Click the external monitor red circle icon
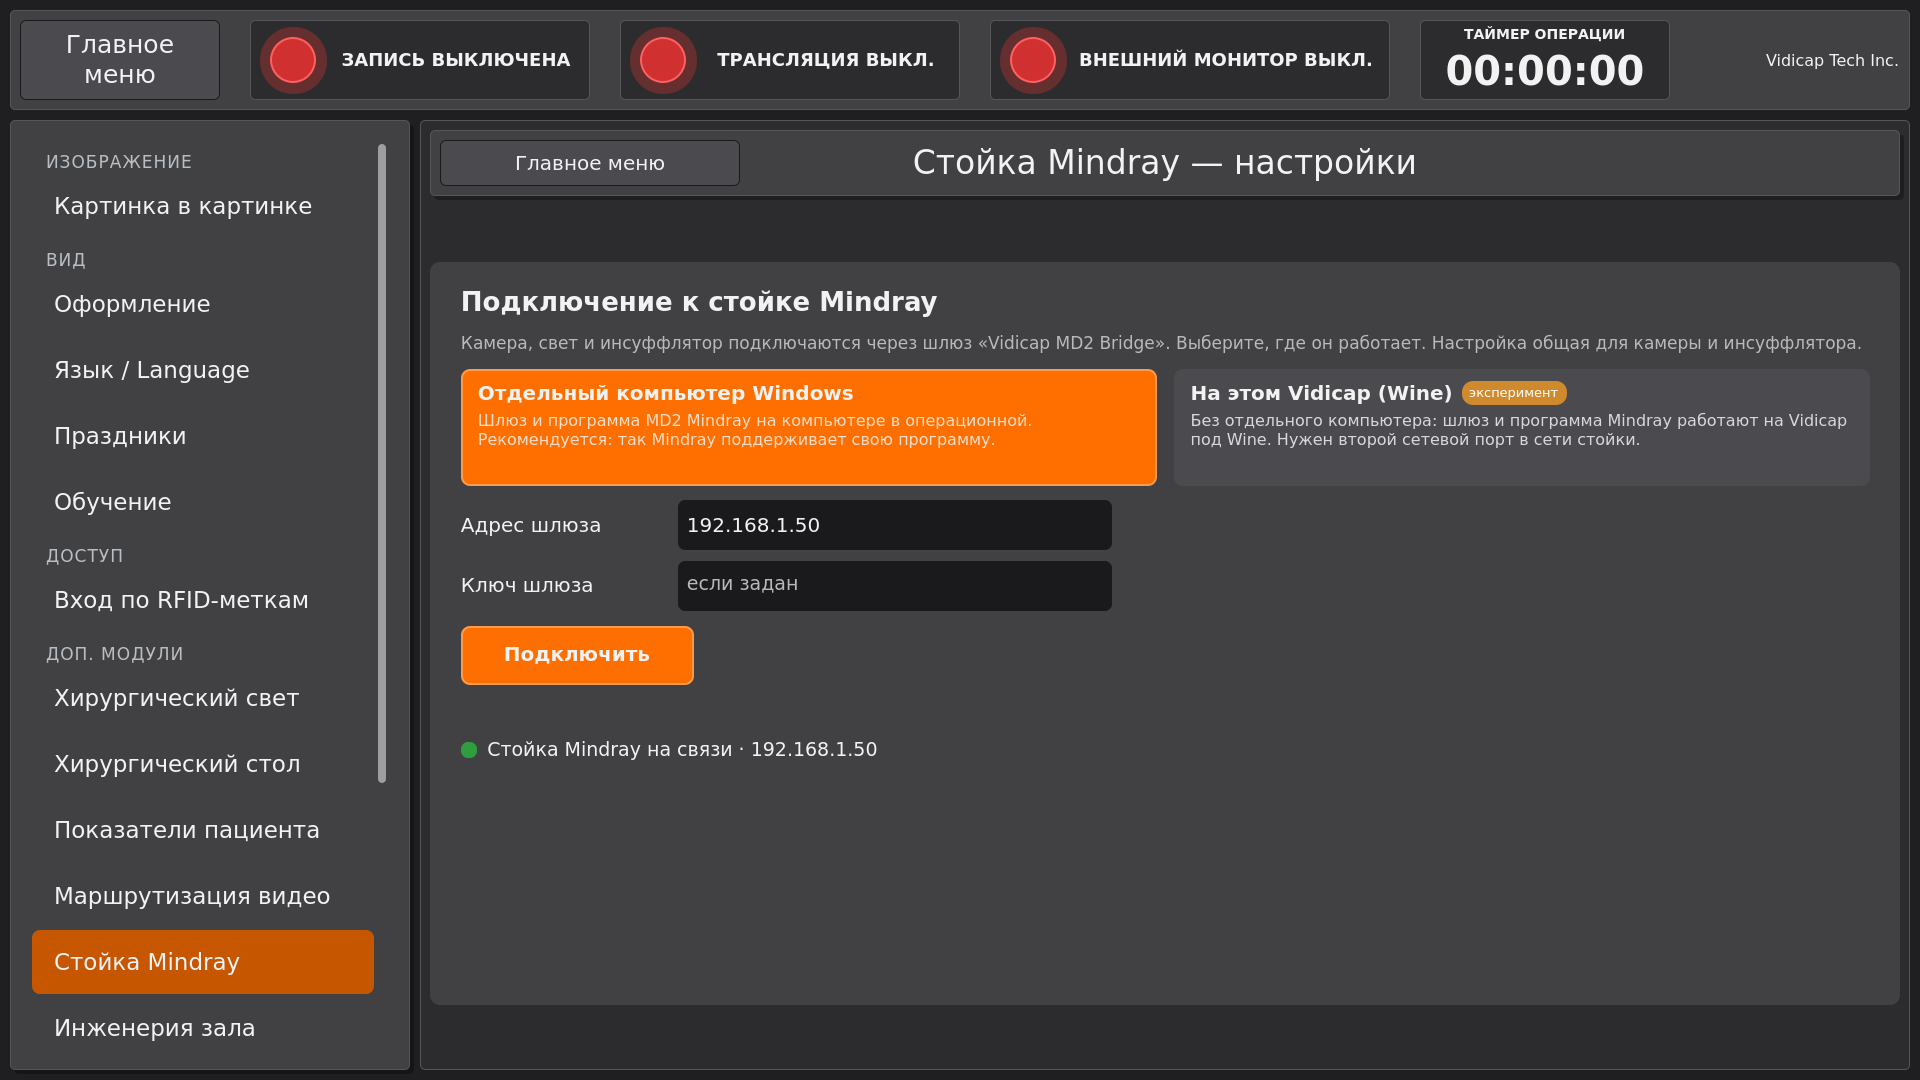 click(1033, 60)
